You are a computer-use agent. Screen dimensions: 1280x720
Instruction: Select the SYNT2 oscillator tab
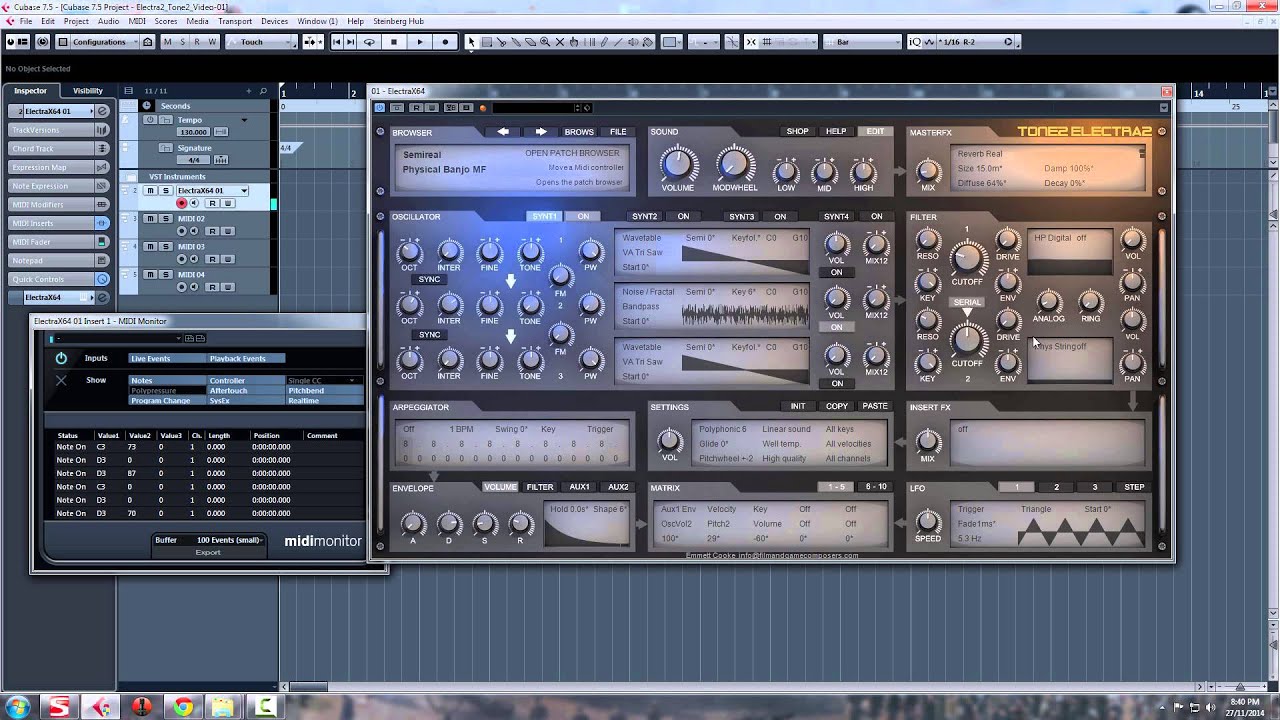pos(645,216)
